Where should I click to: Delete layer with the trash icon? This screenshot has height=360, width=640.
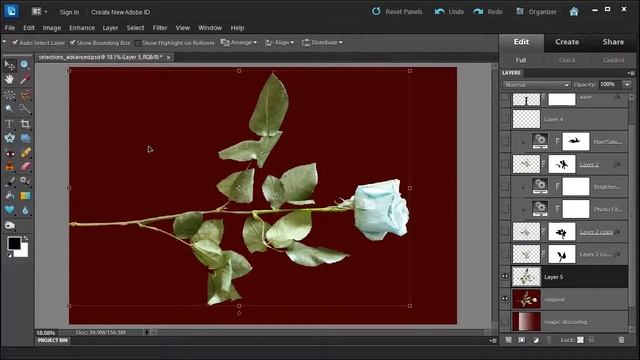click(621, 340)
